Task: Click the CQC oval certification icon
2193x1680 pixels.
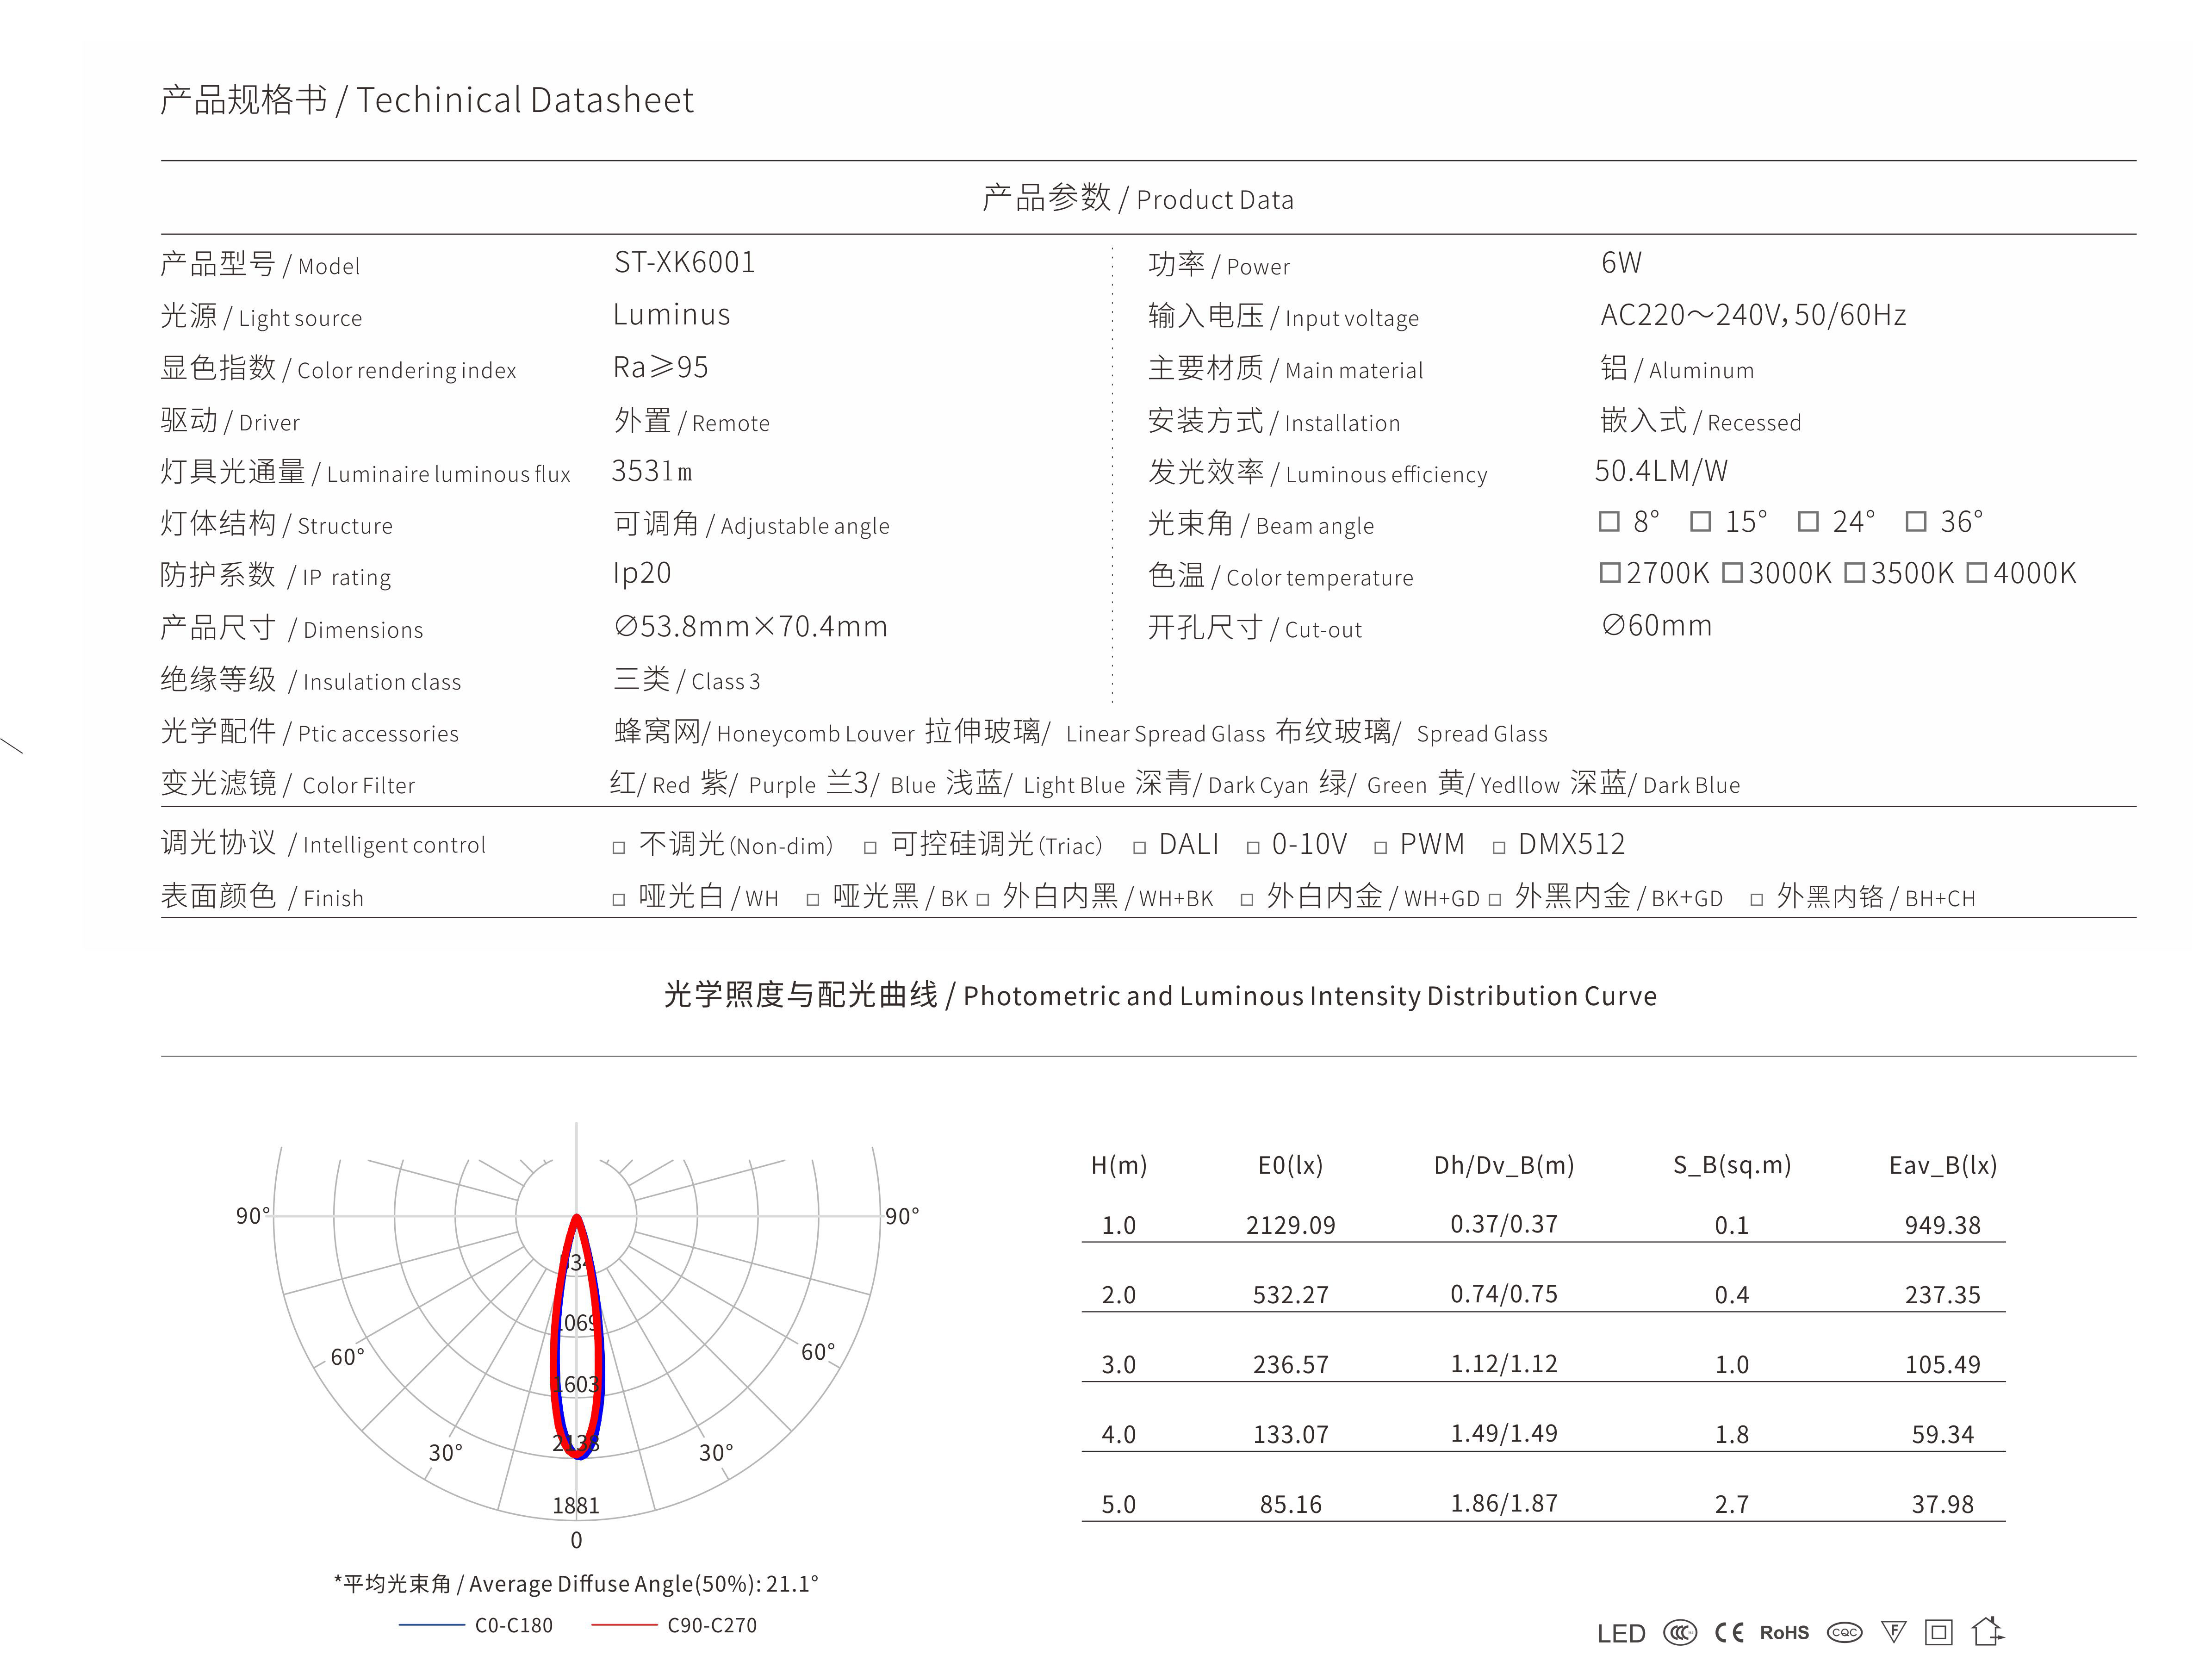Action: pyautogui.click(x=1844, y=1633)
